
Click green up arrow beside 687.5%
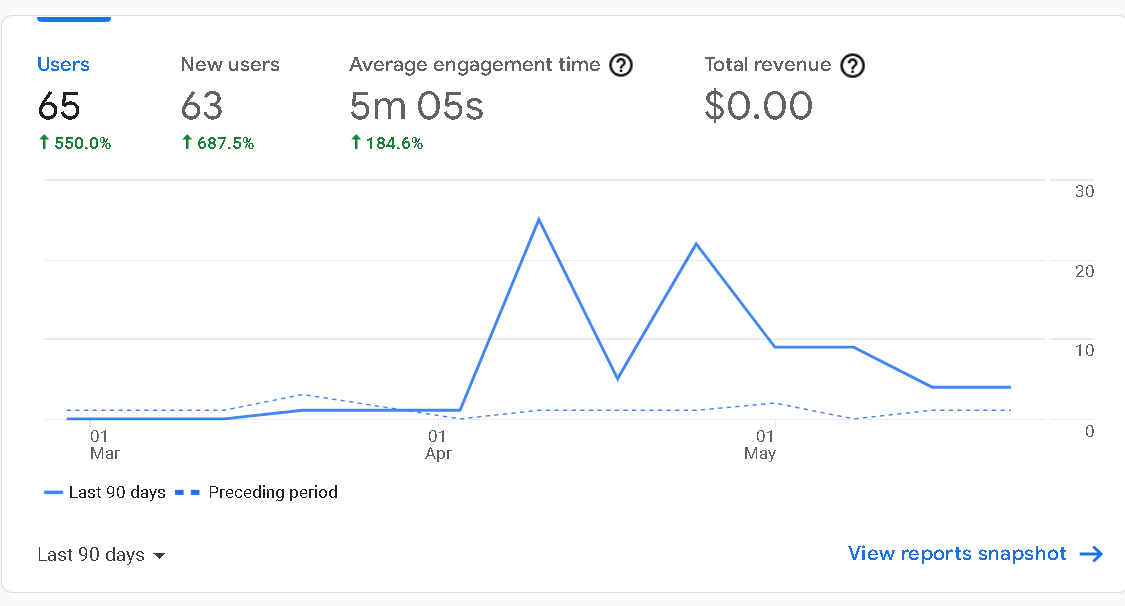(x=187, y=142)
